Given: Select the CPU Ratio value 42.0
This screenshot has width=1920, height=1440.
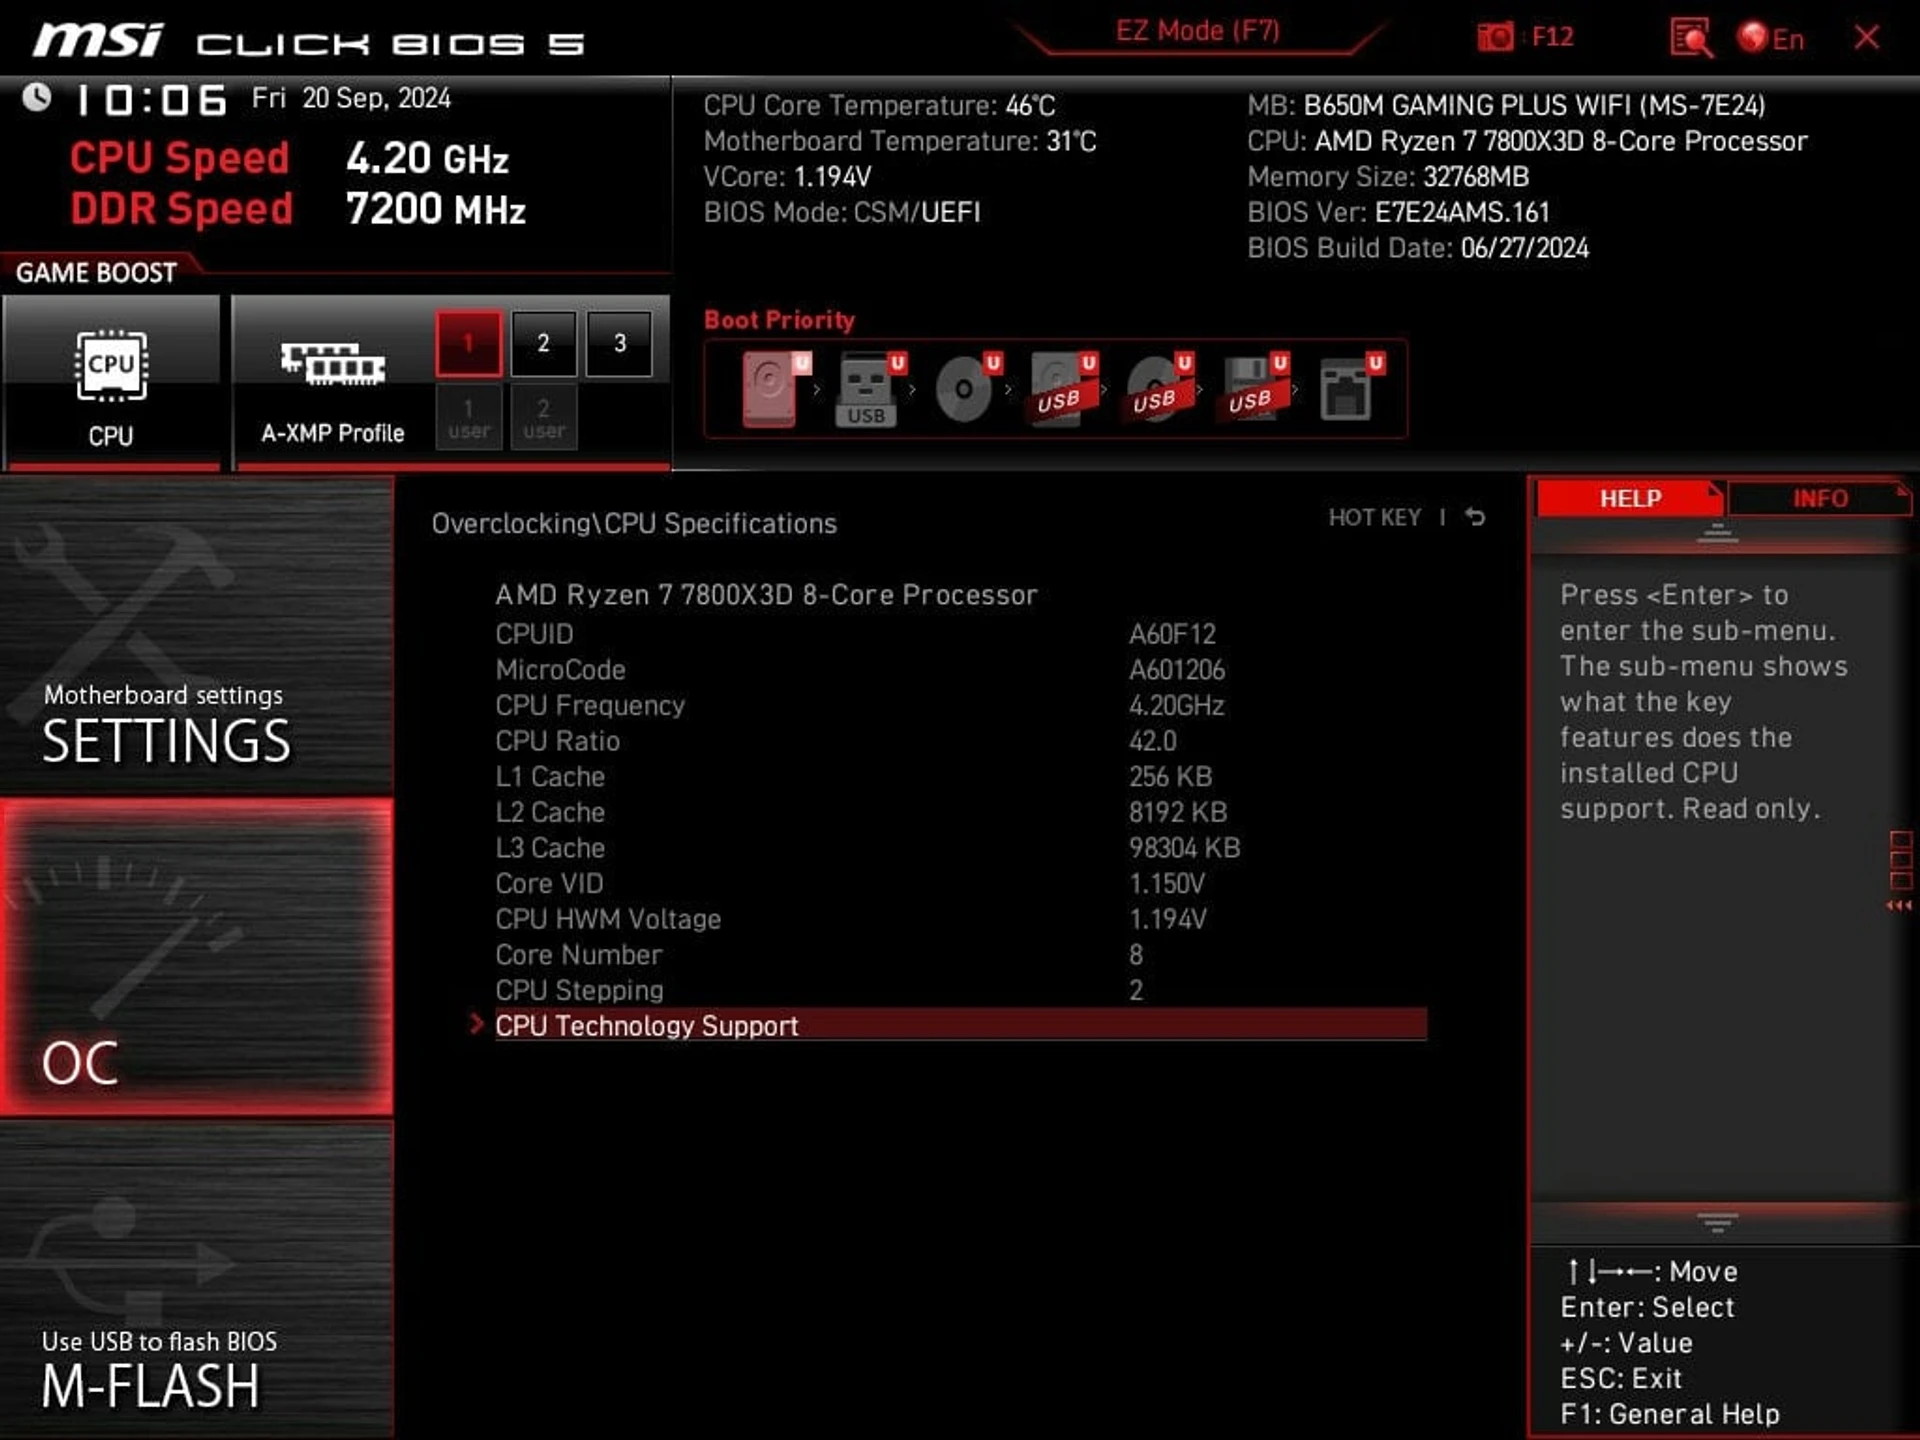Looking at the screenshot, I should (x=1152, y=741).
